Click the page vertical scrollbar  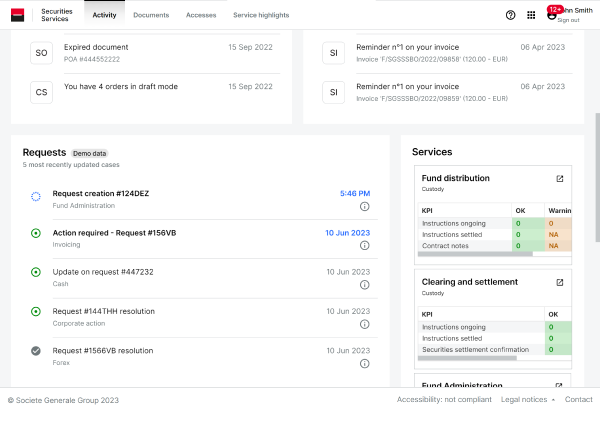(x=596, y=150)
